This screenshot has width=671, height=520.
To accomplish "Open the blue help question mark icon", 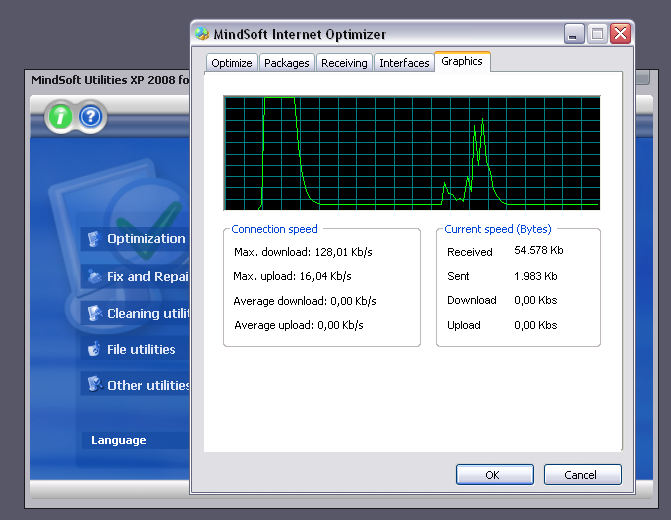I will (91, 116).
